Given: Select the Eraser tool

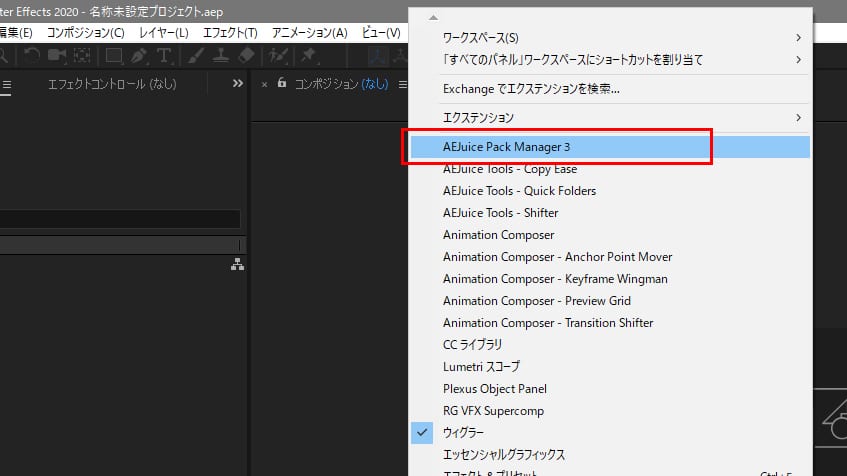Looking at the screenshot, I should click(x=246, y=56).
